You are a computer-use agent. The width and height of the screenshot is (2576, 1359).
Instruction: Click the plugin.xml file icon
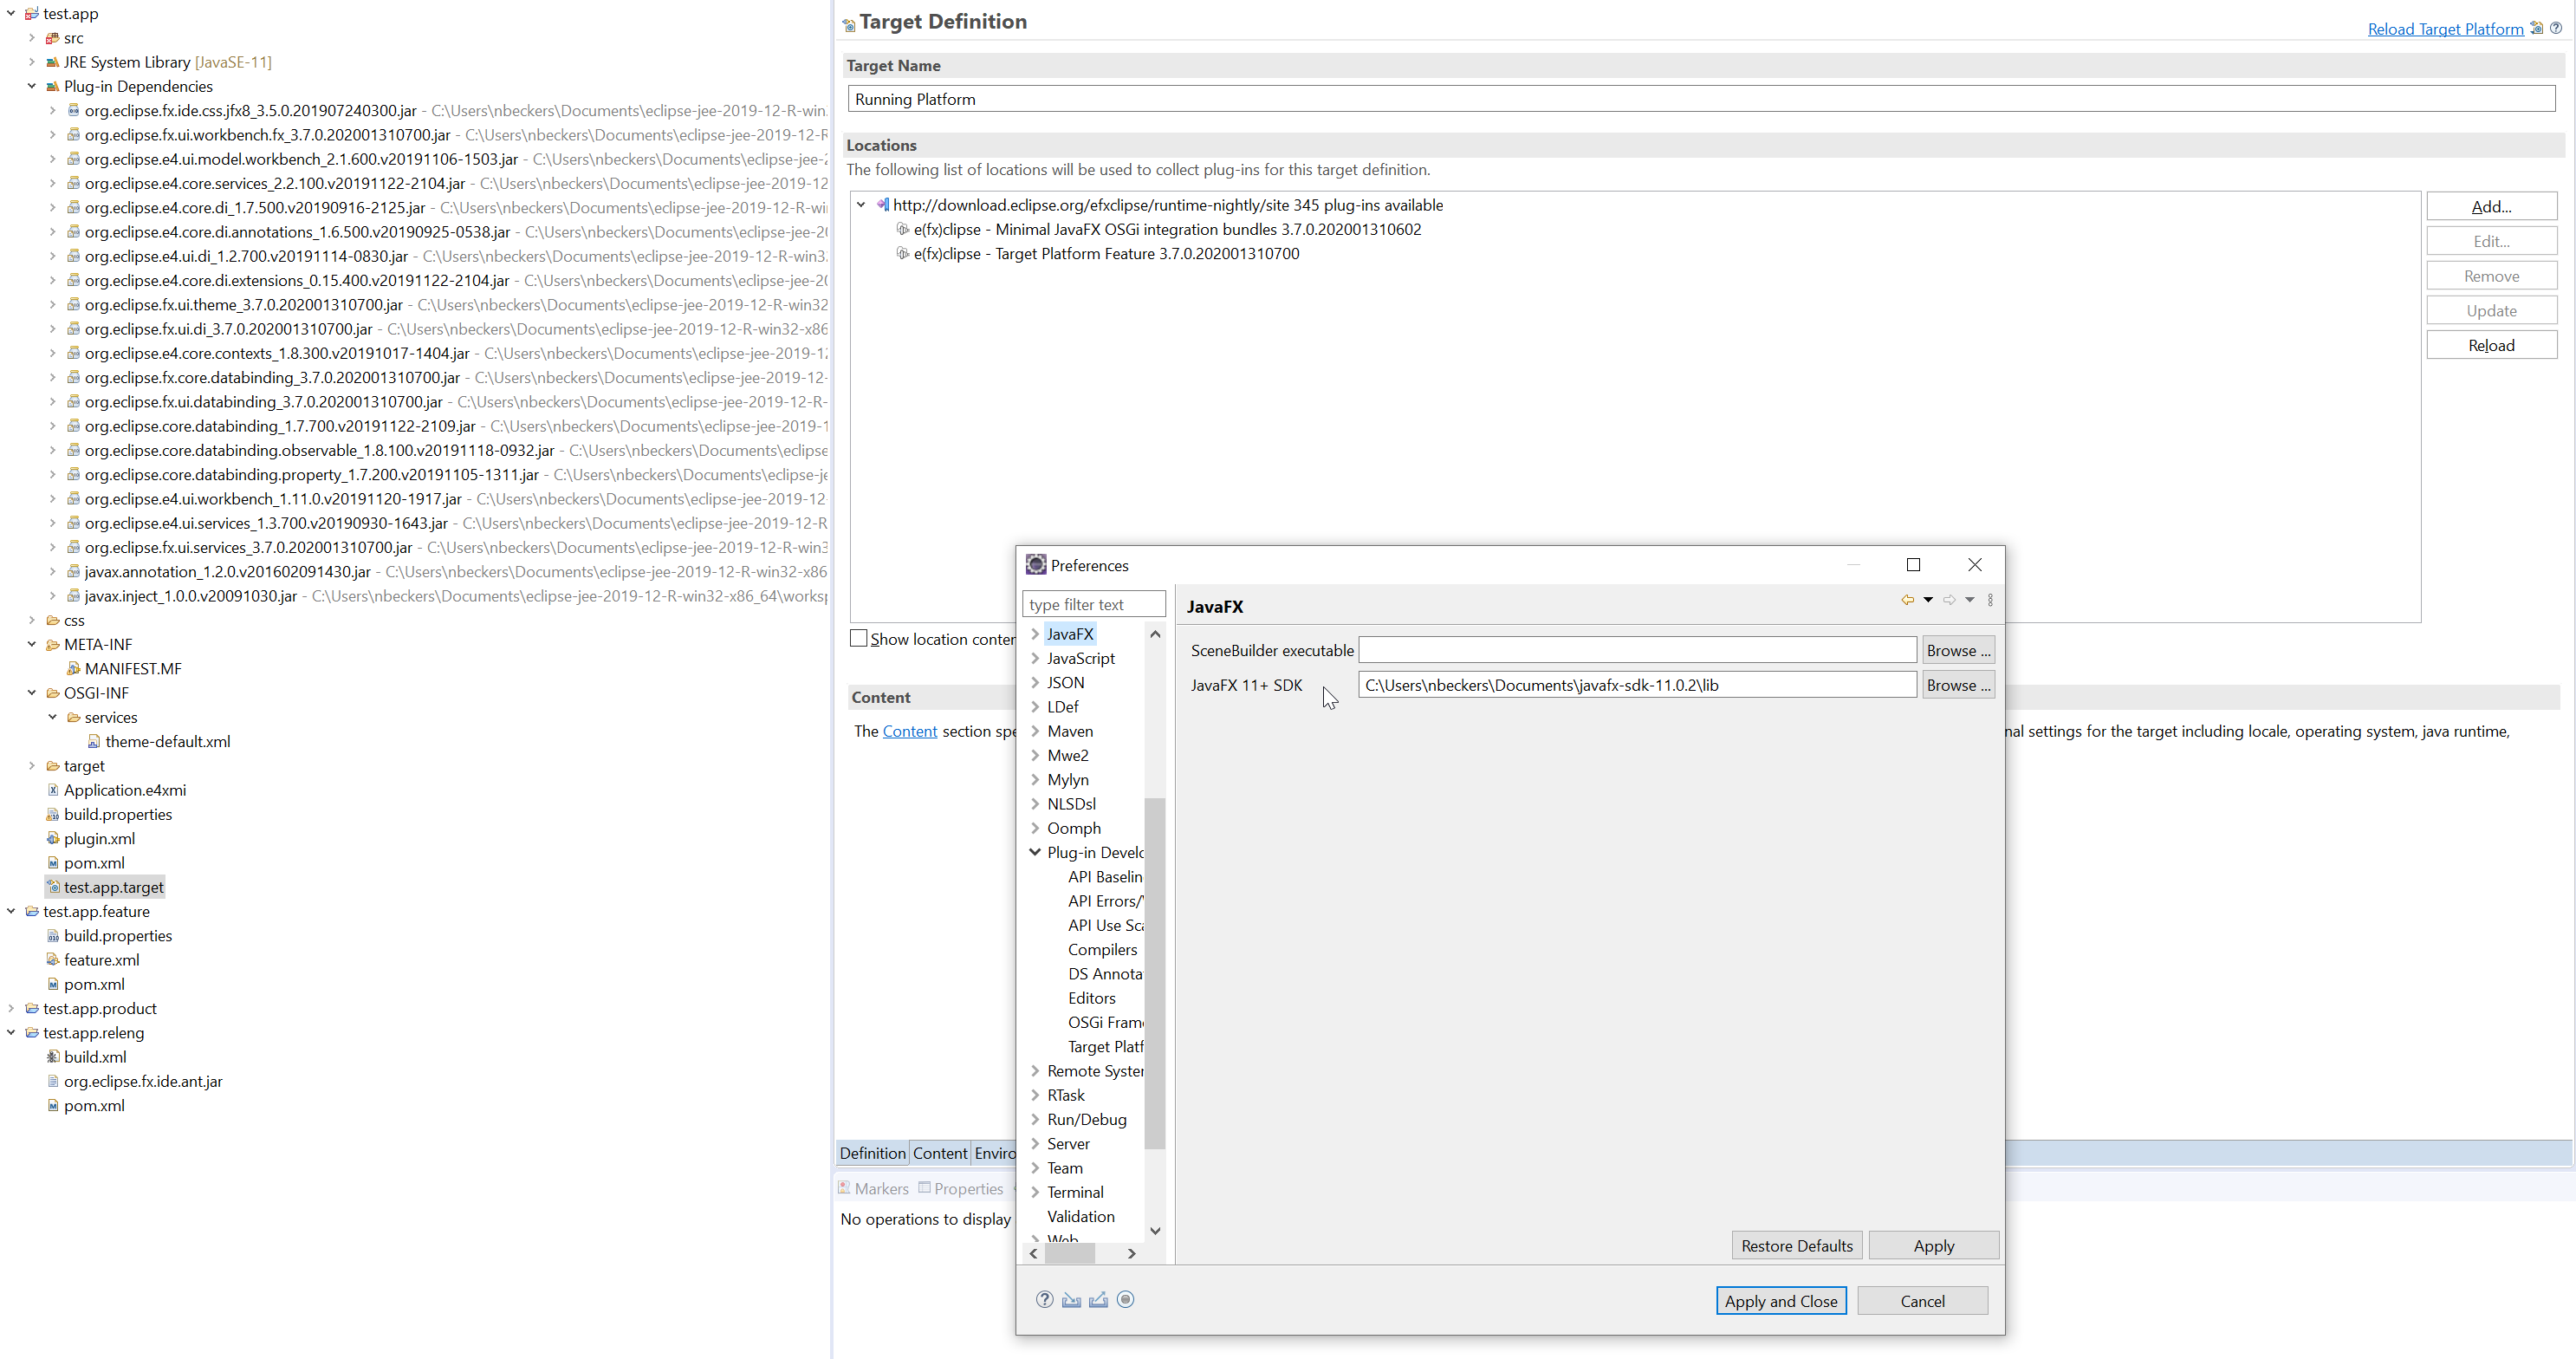[x=53, y=838]
